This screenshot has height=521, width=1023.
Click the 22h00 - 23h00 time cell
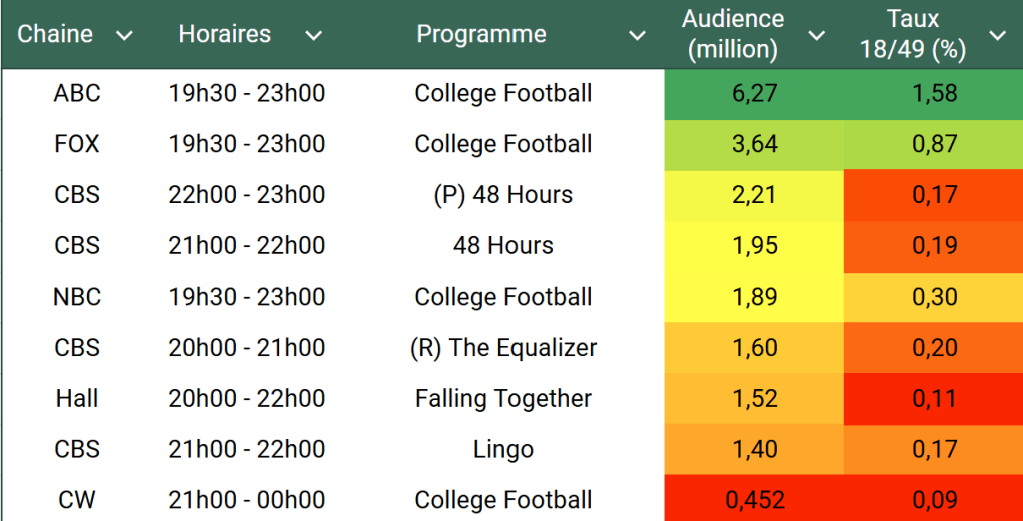[247, 195]
